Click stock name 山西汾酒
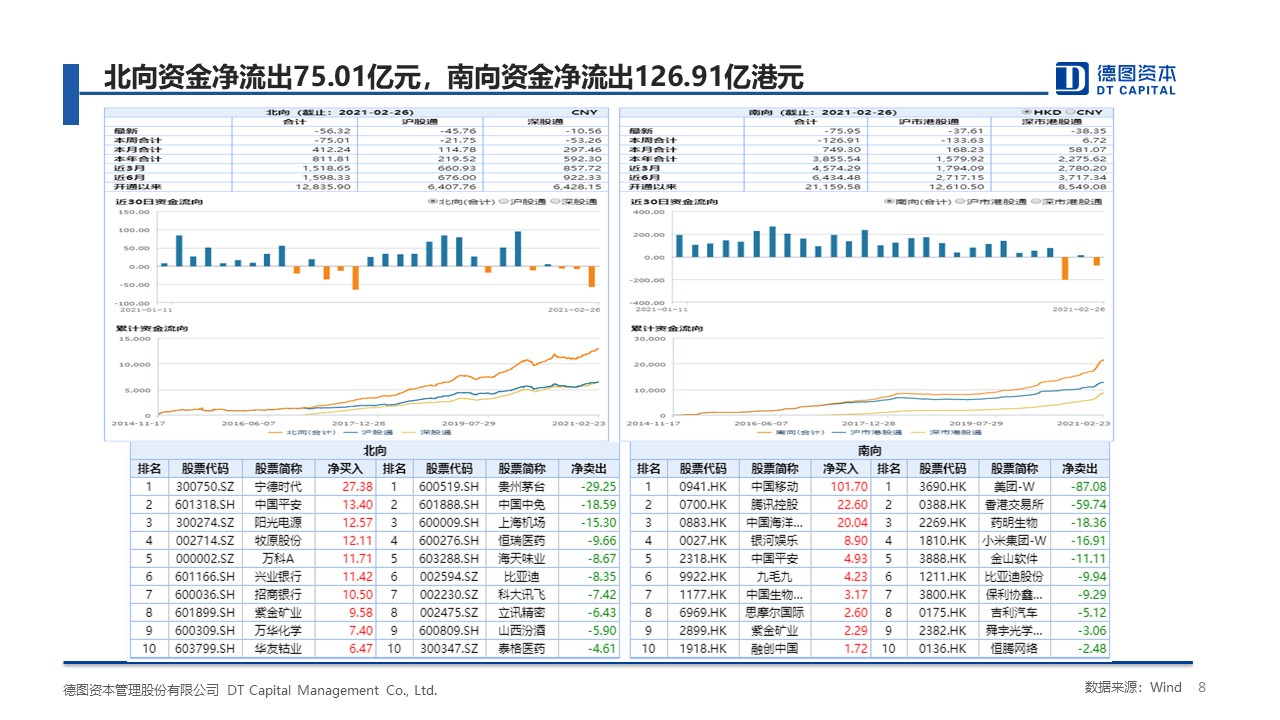The height and width of the screenshot is (720, 1280). 521,631
